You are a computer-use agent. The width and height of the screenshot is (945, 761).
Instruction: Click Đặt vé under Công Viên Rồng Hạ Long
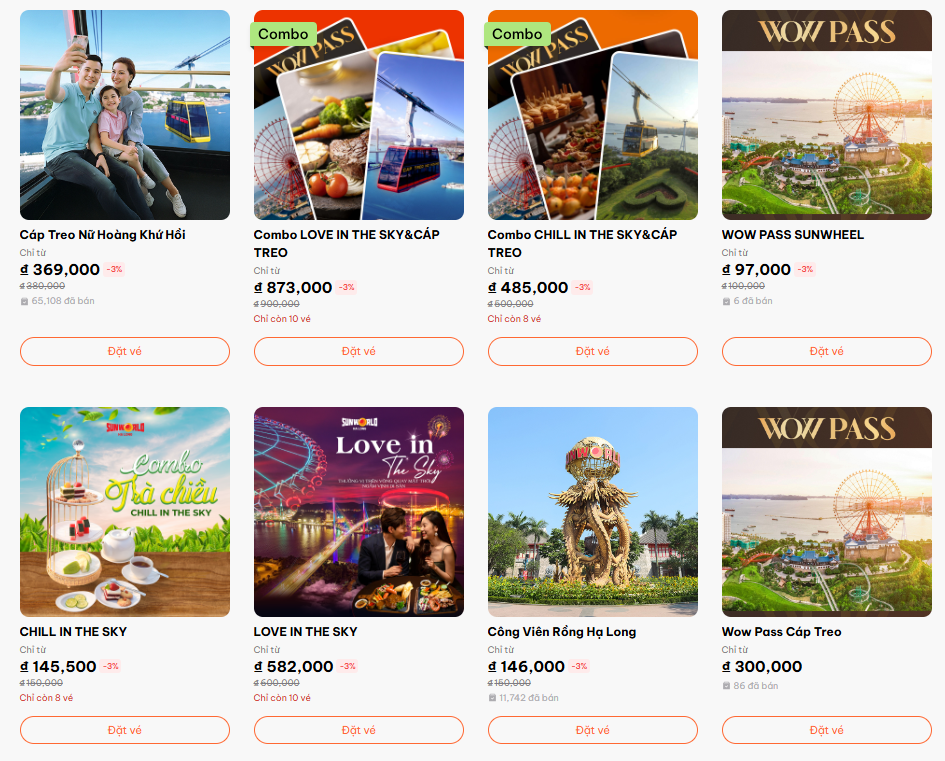click(x=592, y=730)
